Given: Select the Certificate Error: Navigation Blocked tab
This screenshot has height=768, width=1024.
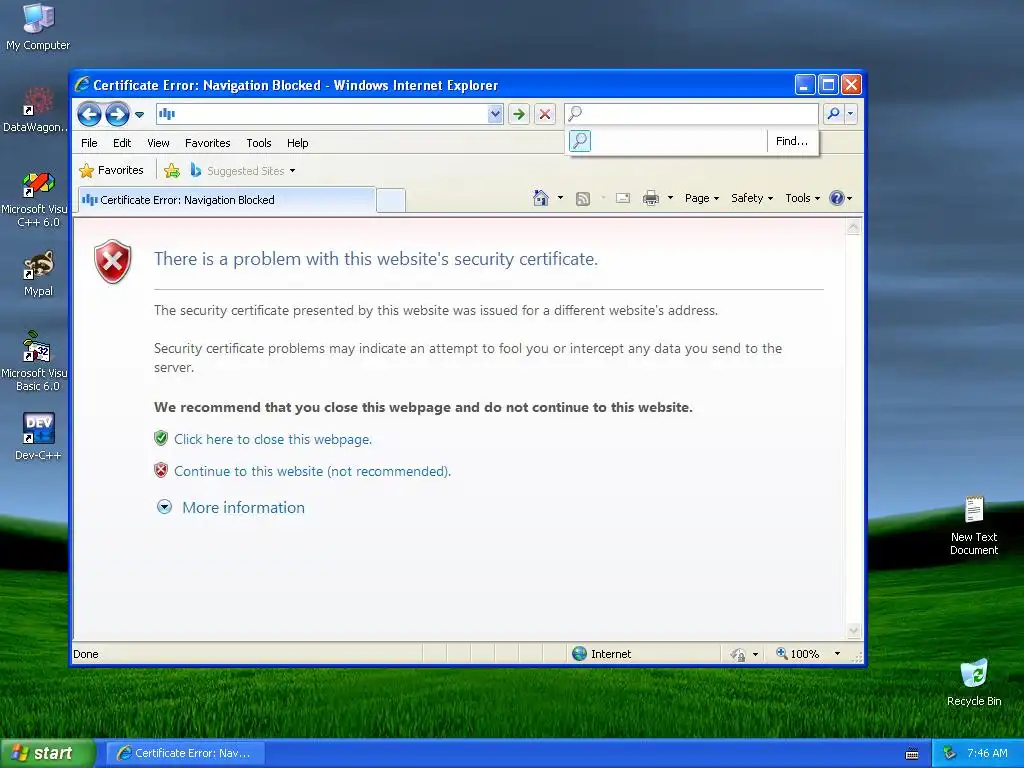Looking at the screenshot, I should coord(227,200).
